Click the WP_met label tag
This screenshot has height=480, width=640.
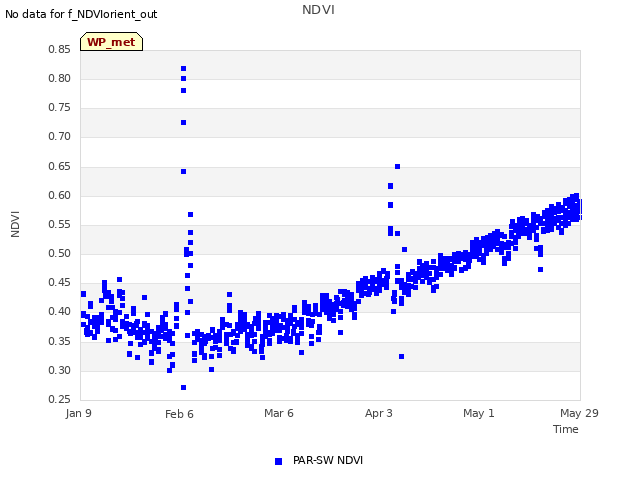pyautogui.click(x=111, y=42)
